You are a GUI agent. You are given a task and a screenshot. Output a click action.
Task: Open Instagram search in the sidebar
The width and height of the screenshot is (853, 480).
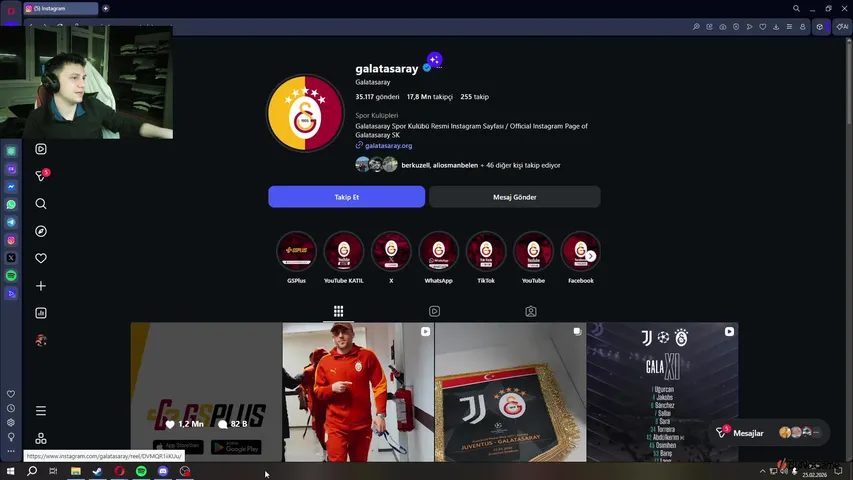(41, 204)
